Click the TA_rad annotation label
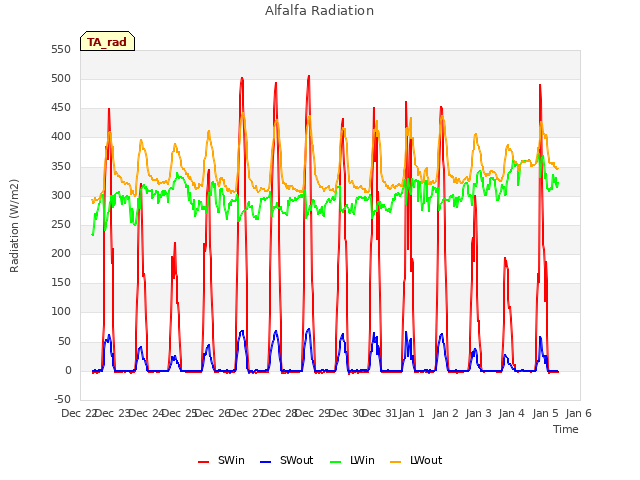Image resolution: width=640 pixels, height=480 pixels. pyautogui.click(x=107, y=42)
